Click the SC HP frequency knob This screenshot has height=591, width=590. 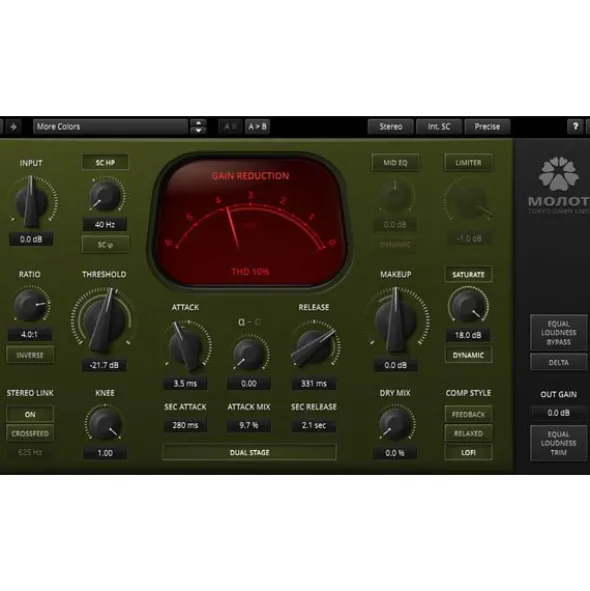105,195
